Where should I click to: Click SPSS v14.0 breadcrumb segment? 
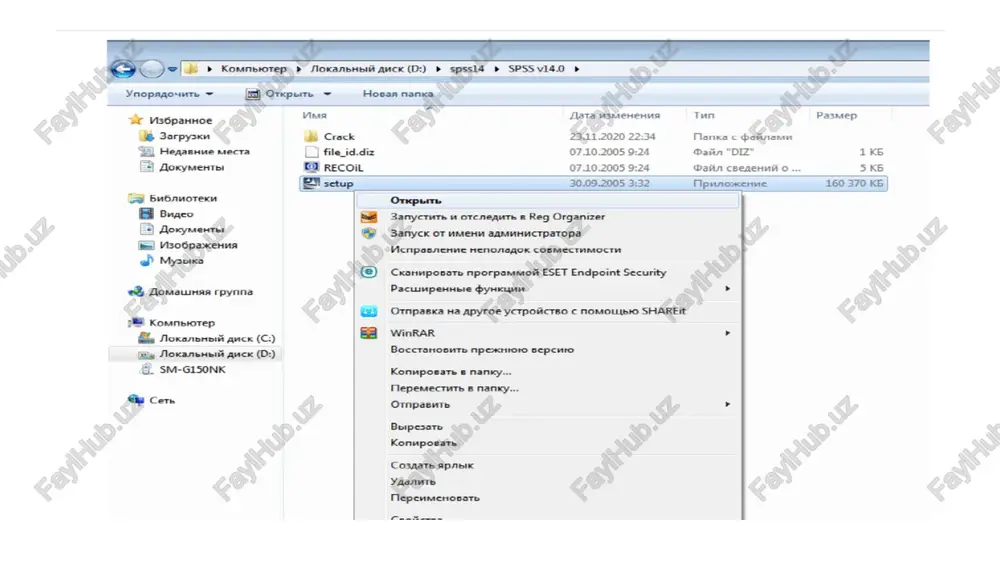coord(536,68)
